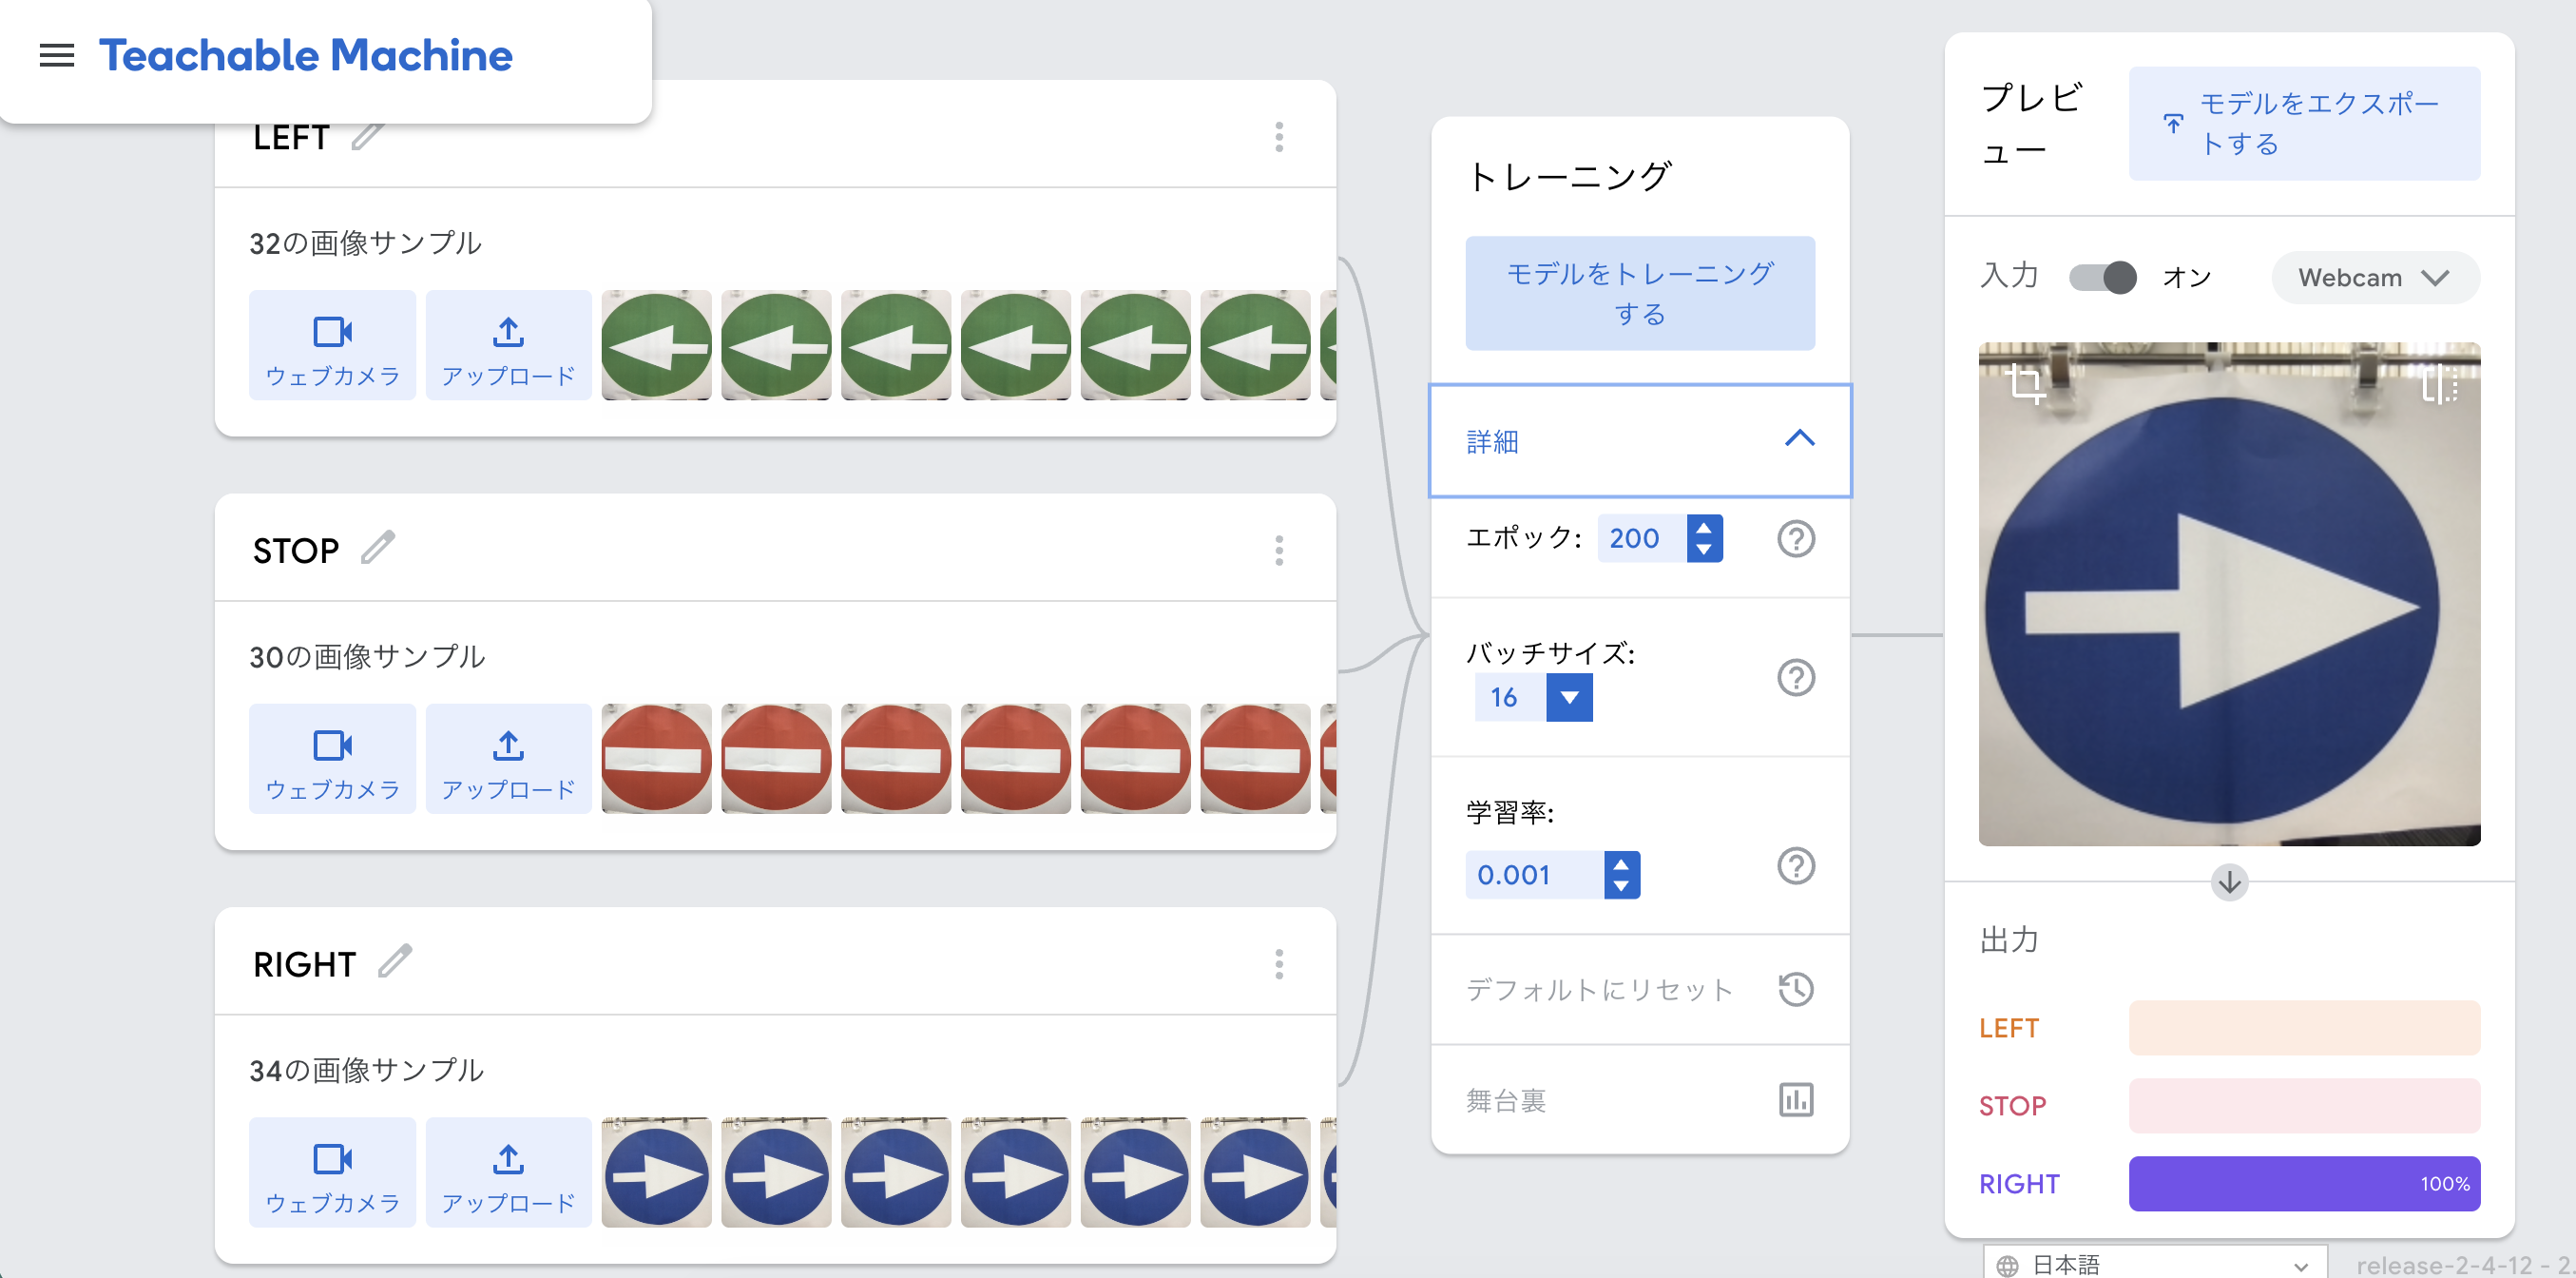Click デフォルトにリセット option
The height and width of the screenshot is (1278, 2576).
tap(1640, 989)
